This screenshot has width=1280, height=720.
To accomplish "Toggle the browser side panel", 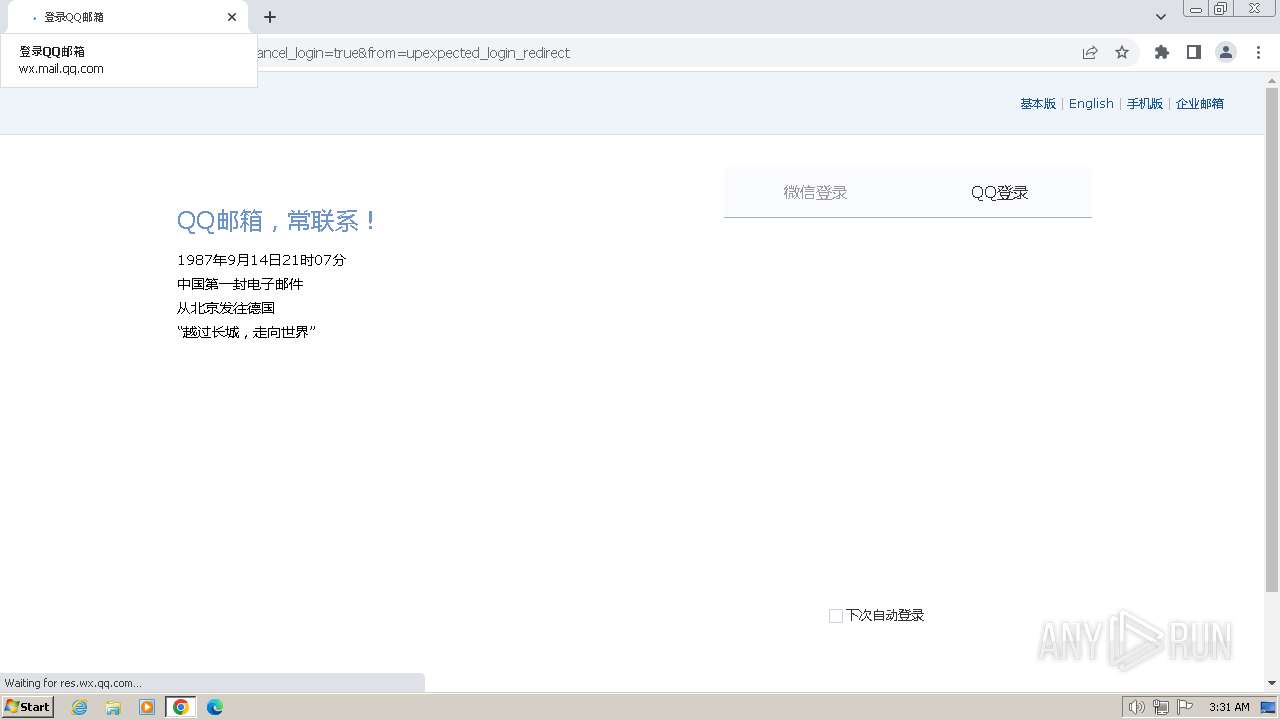I will [x=1193, y=53].
